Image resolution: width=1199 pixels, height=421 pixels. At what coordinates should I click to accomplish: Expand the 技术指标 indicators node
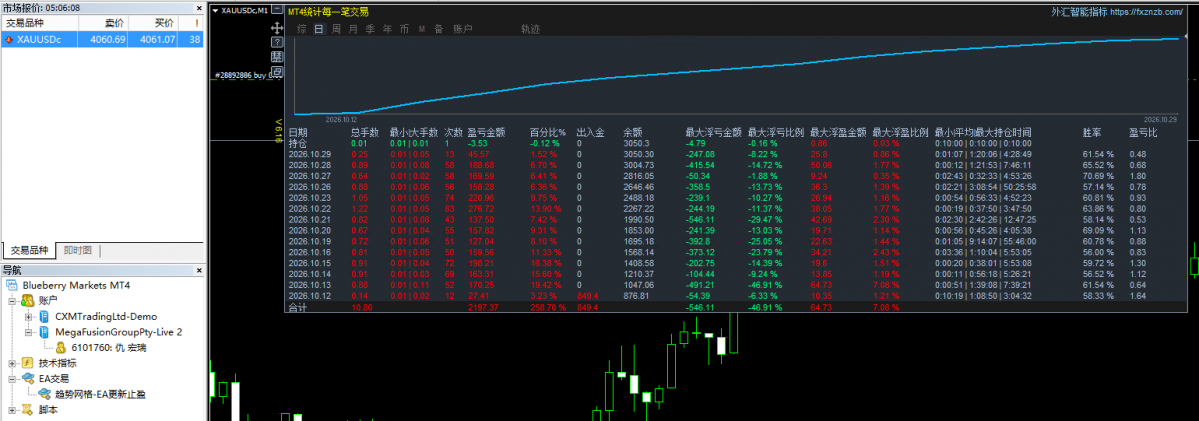pos(12,363)
